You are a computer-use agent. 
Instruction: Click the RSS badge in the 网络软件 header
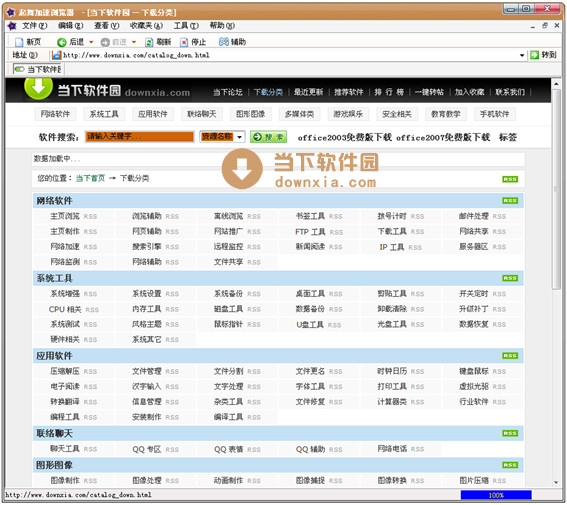coord(510,201)
